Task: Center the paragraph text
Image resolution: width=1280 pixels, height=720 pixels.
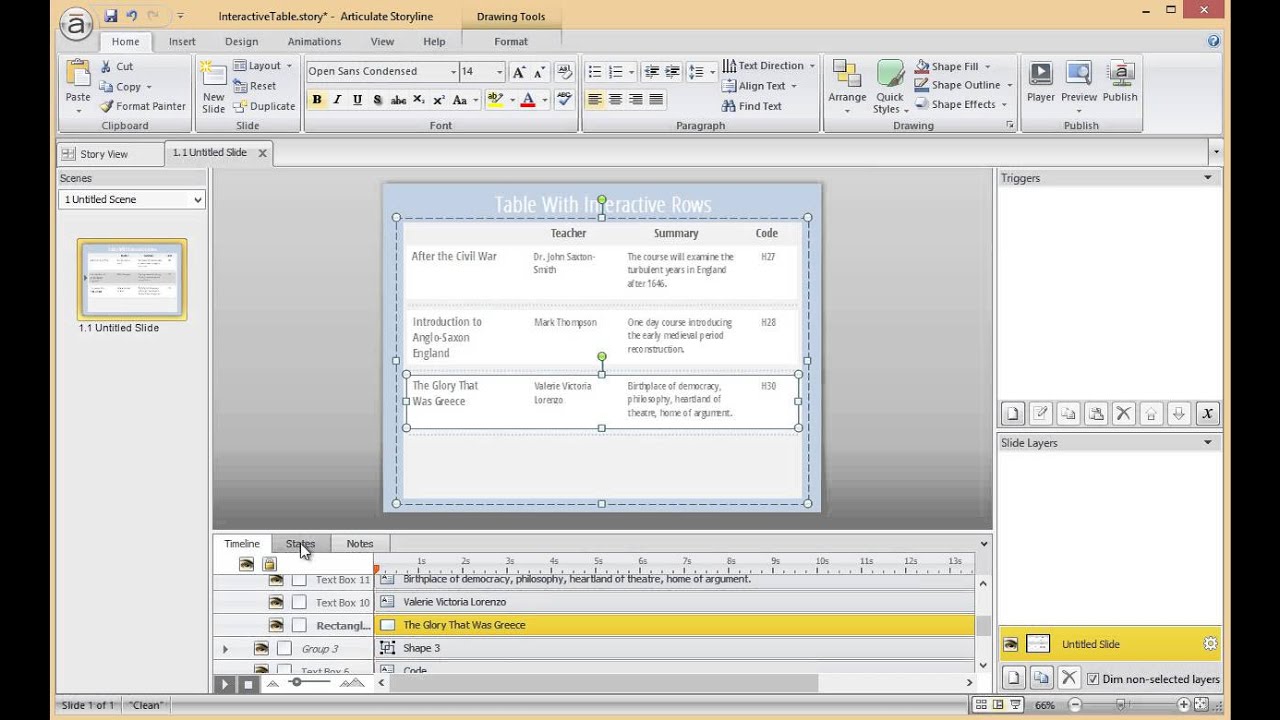Action: point(615,100)
